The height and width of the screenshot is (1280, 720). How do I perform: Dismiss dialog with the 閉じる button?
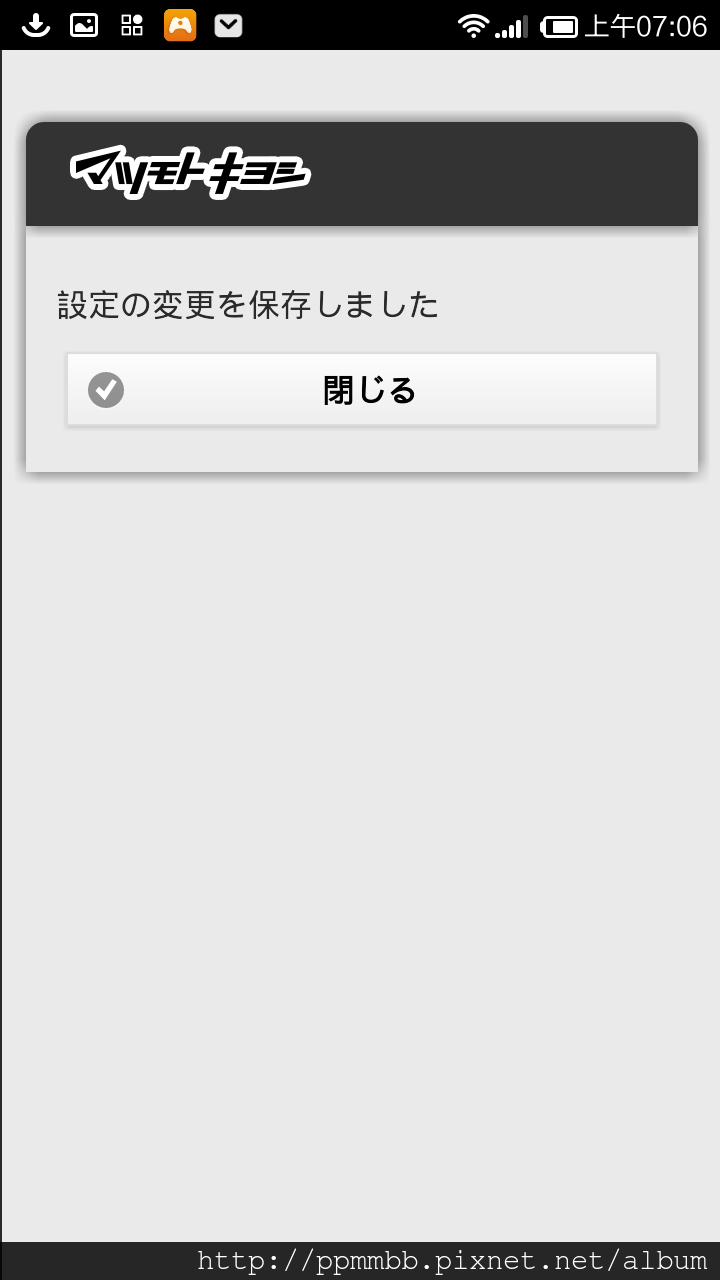point(362,389)
